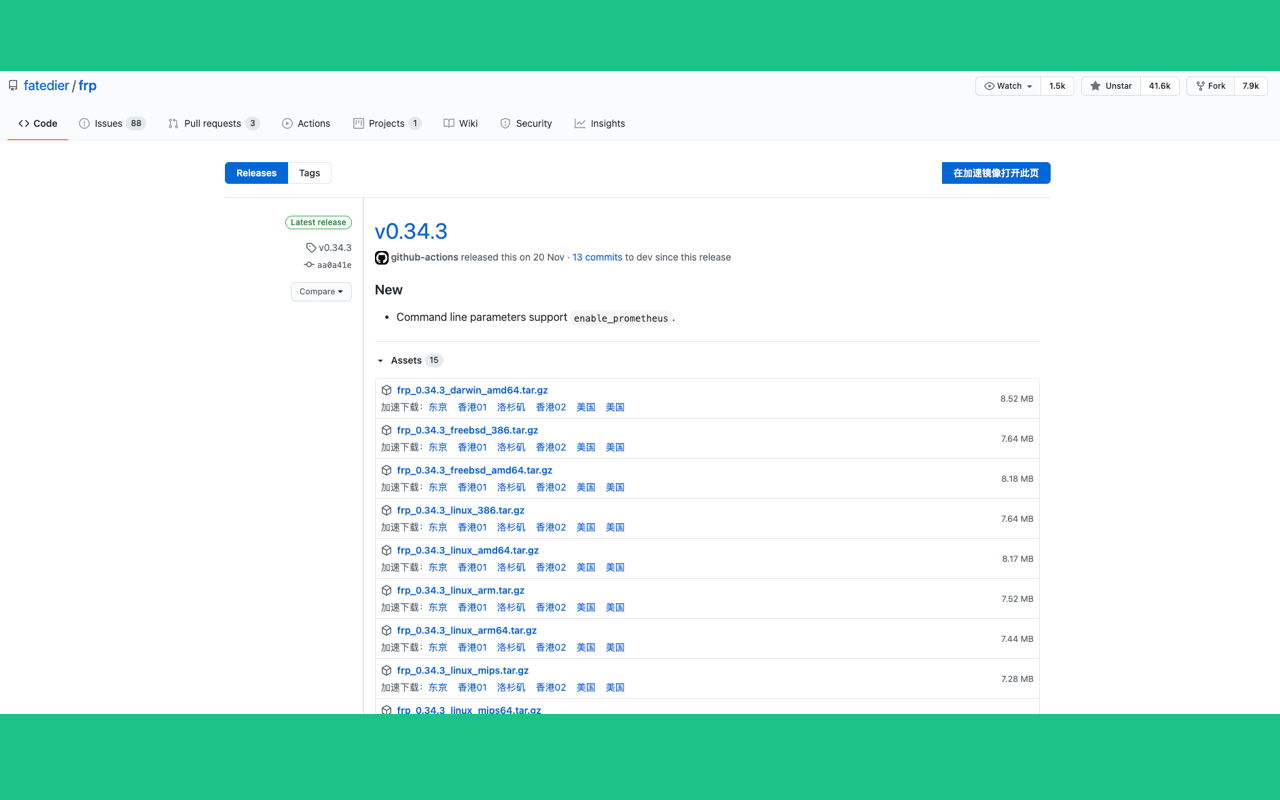Screen dimensions: 1280x800
Task: Fork the repository
Action: coord(1210,86)
